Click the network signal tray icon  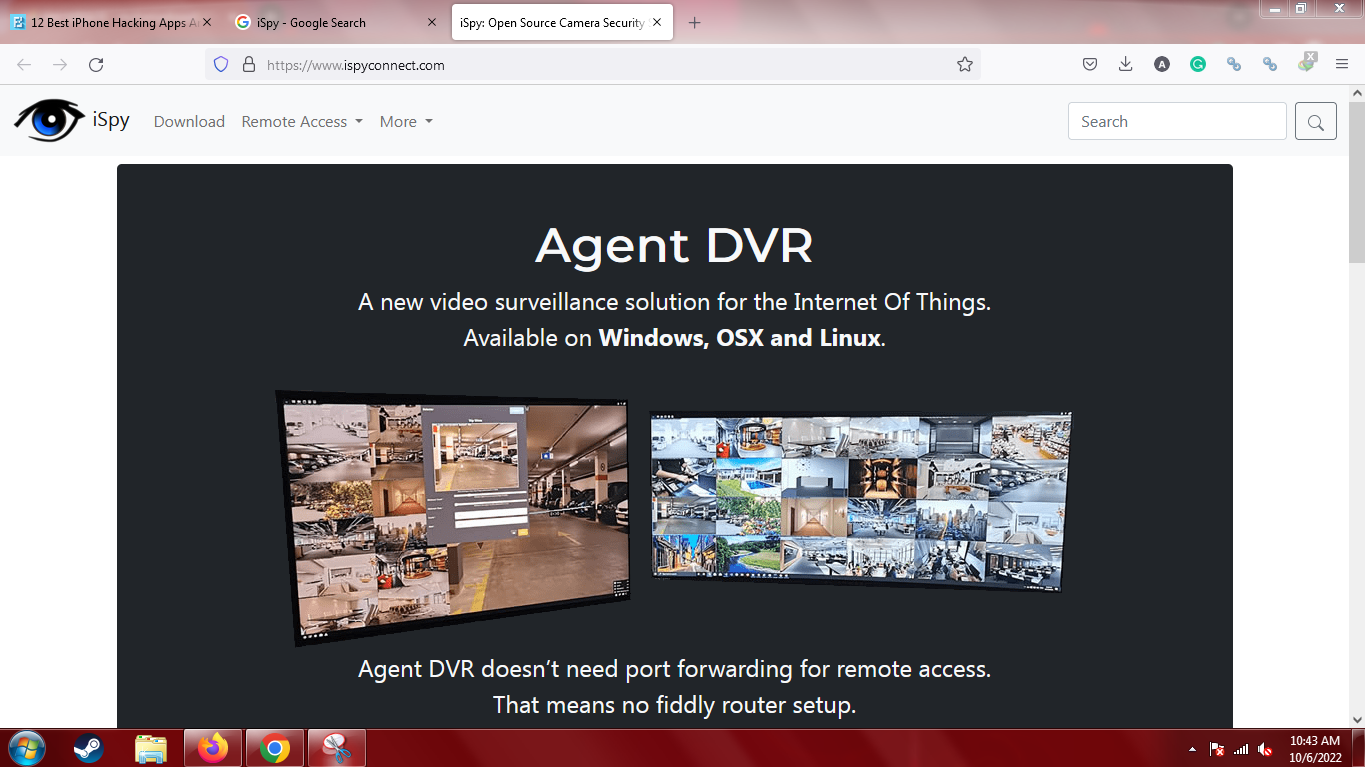click(x=1241, y=749)
